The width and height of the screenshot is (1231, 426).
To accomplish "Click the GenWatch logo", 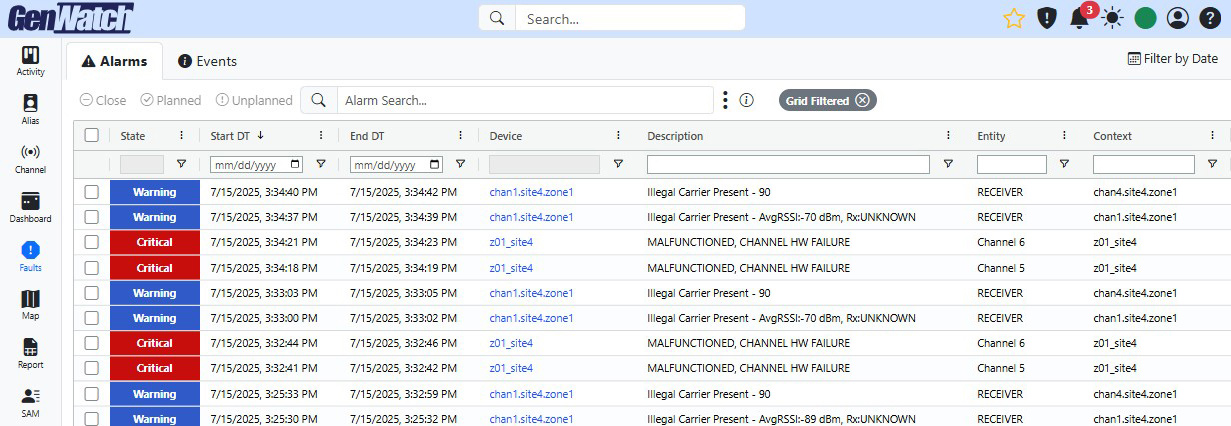I will point(70,18).
